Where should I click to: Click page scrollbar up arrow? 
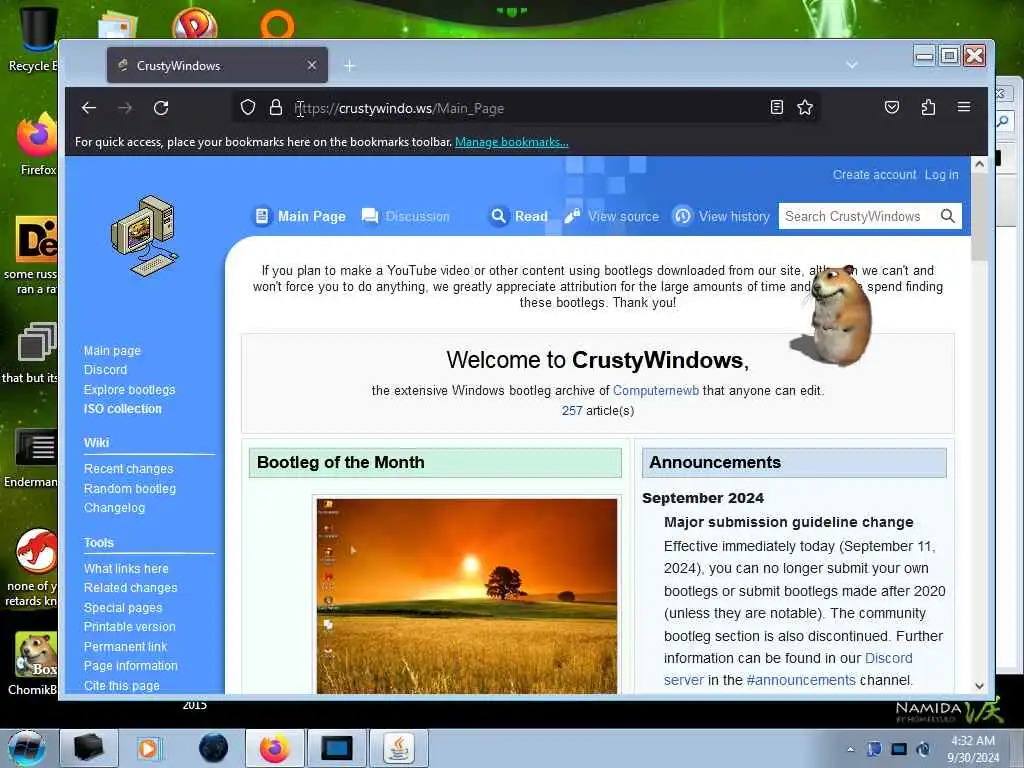coord(979,165)
